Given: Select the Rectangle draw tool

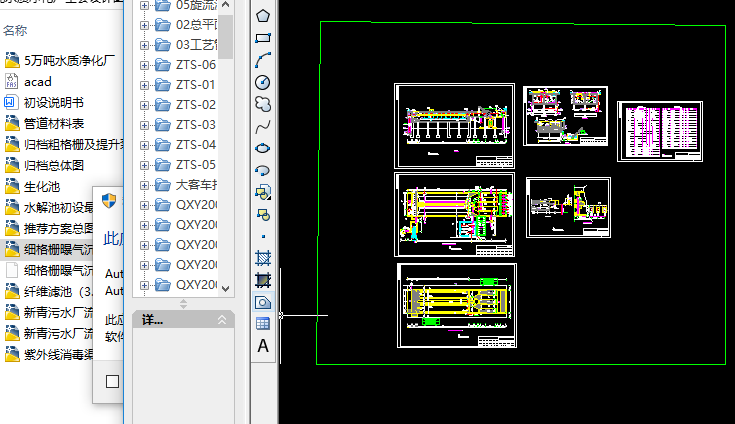Looking at the screenshot, I should (x=263, y=38).
